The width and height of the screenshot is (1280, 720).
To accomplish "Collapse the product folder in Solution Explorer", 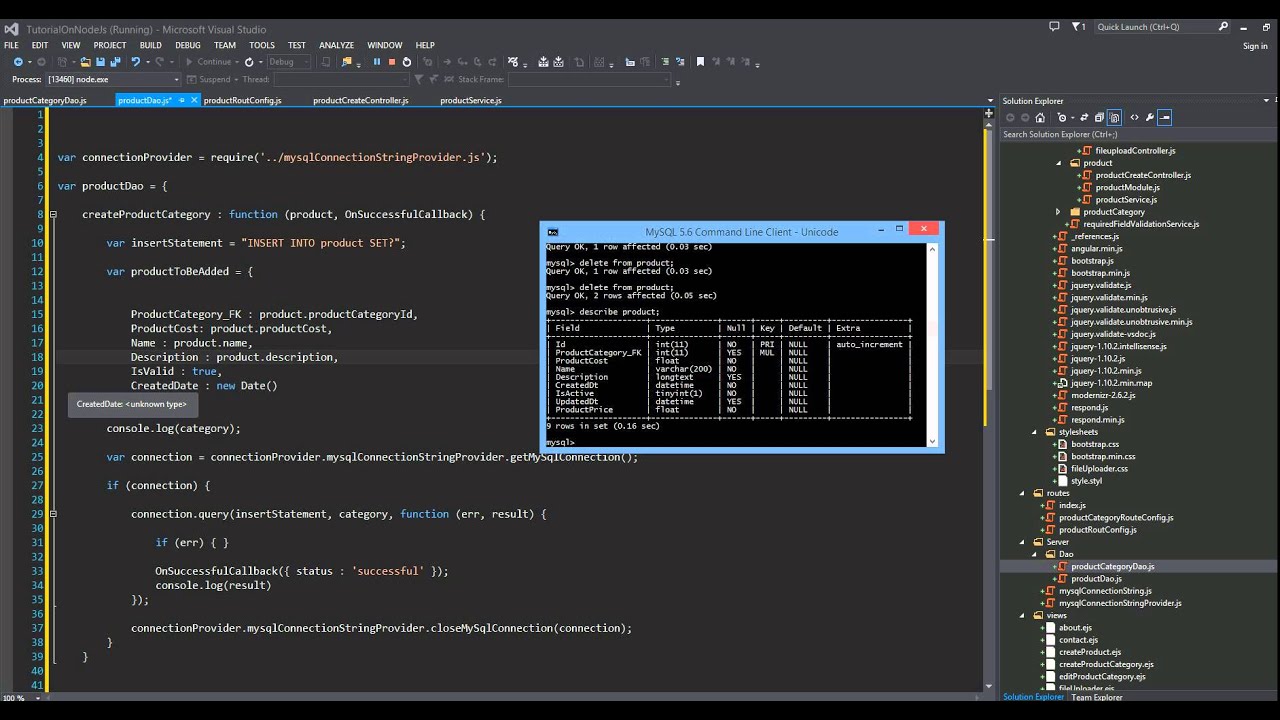I will pos(1059,163).
